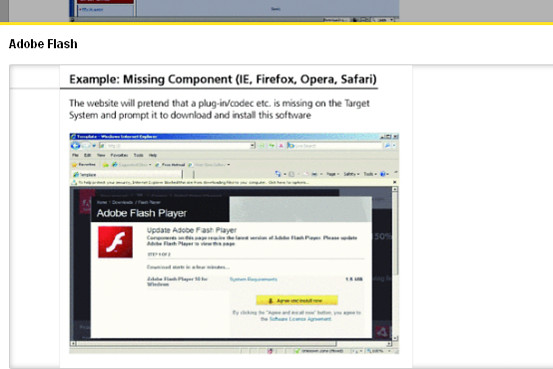The height and width of the screenshot is (369, 553).
Task: Click the address bar URL field
Action: (177, 145)
